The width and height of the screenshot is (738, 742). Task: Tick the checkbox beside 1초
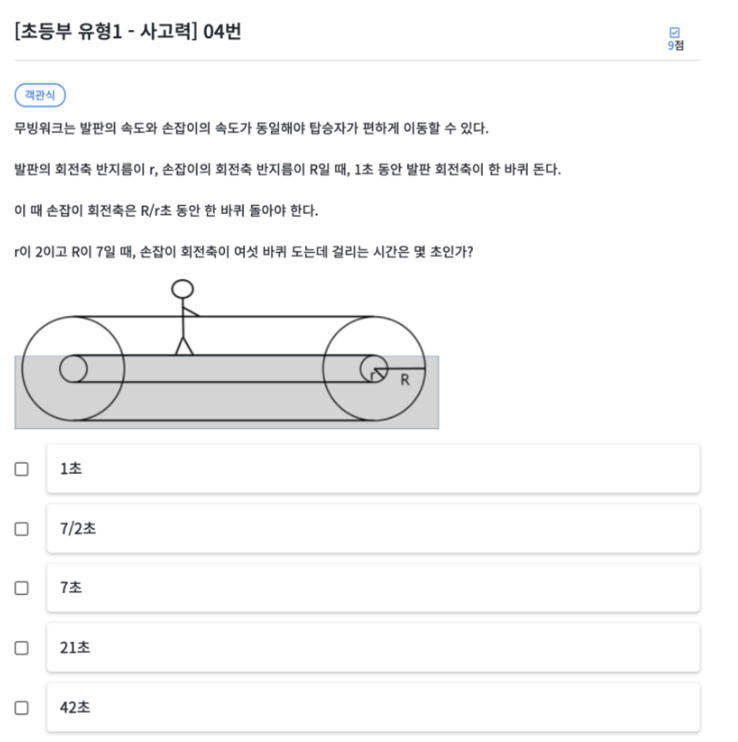point(22,469)
